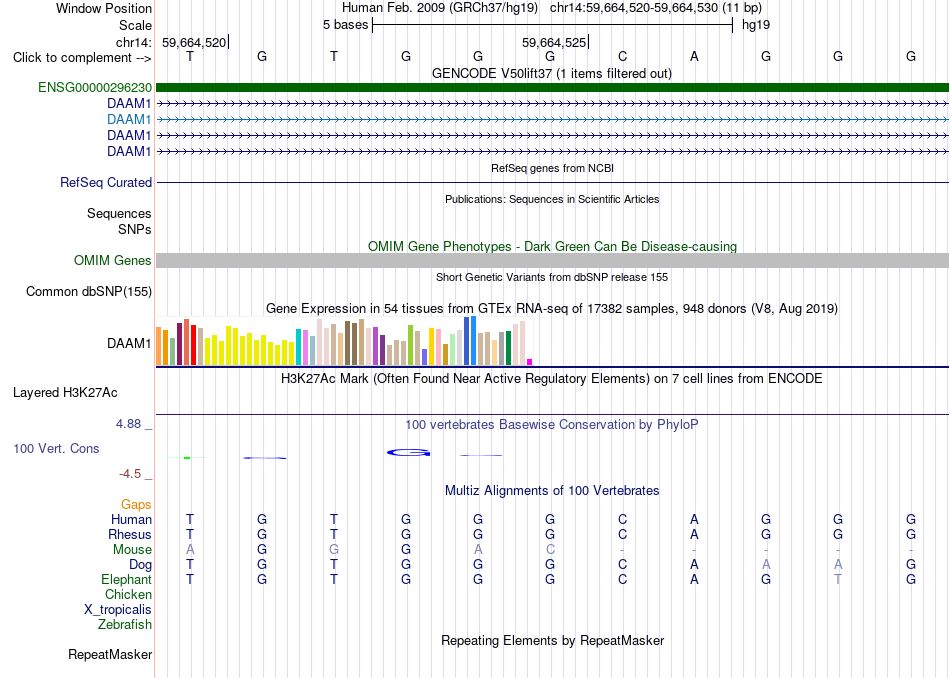
Task: Click the green mark in PhyloP conservation track
Action: pos(187,458)
